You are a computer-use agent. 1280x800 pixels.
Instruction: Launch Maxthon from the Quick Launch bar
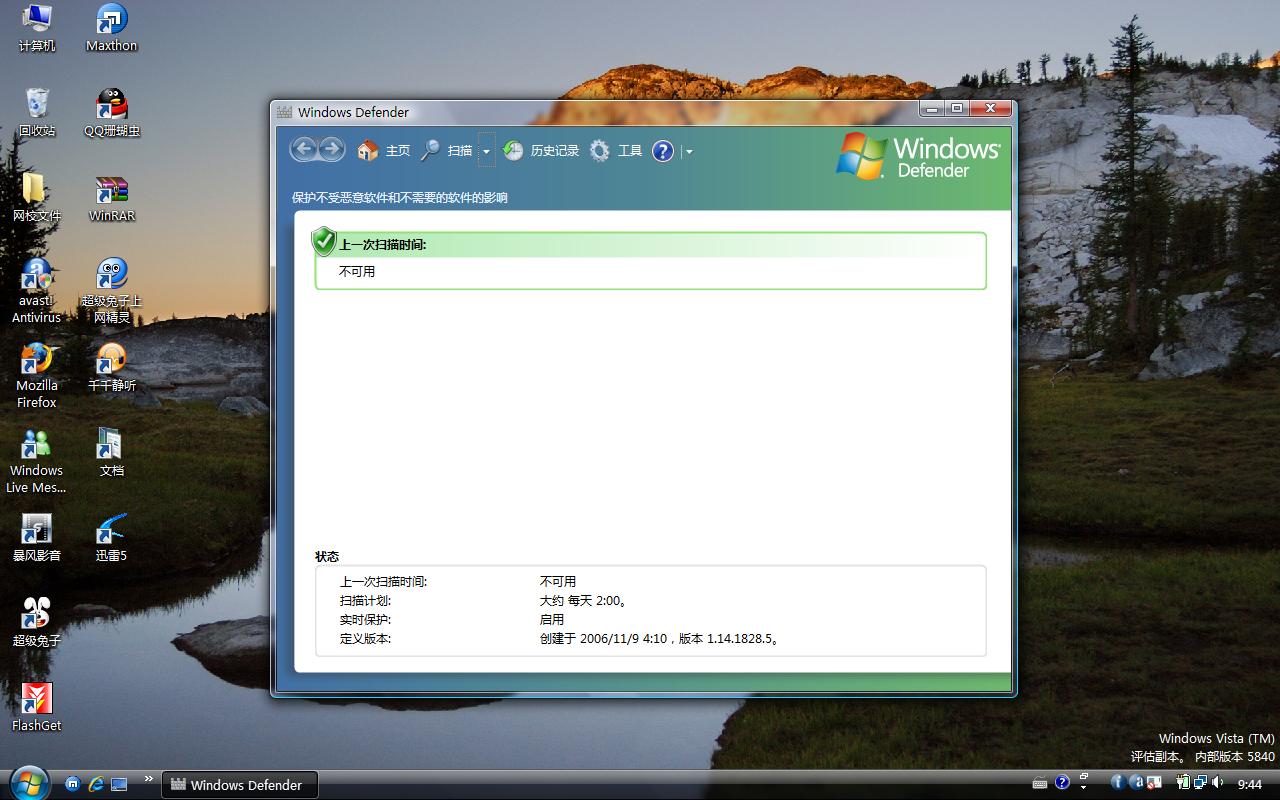click(73, 784)
